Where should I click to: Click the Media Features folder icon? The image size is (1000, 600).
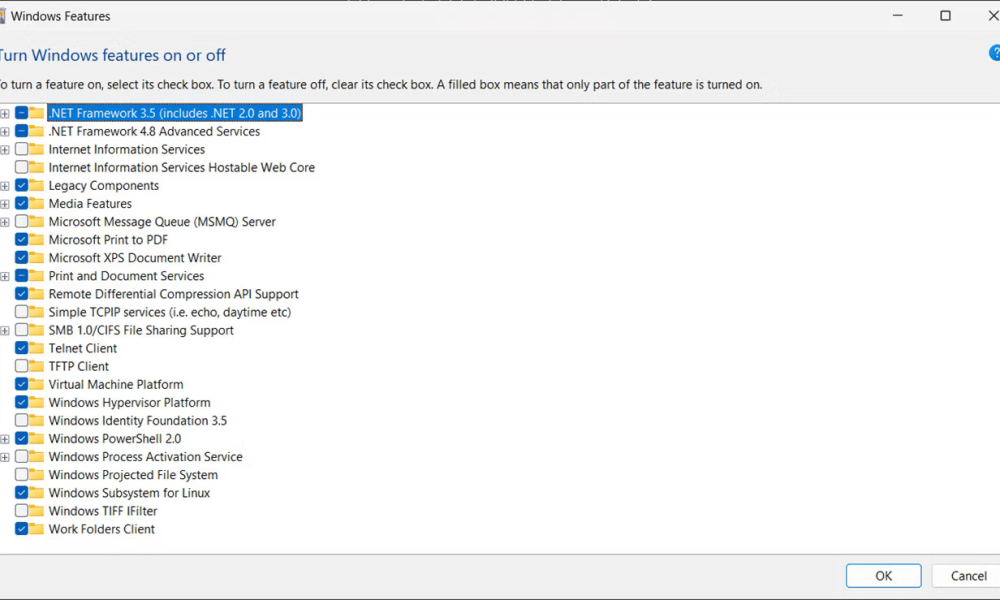tap(36, 203)
